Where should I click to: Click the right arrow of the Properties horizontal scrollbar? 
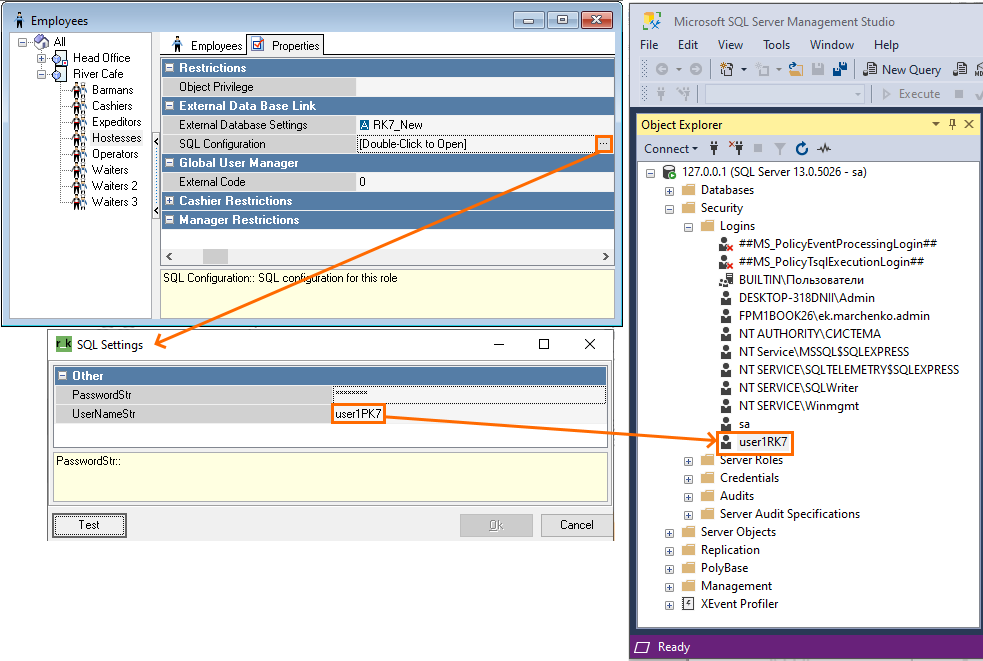(605, 256)
